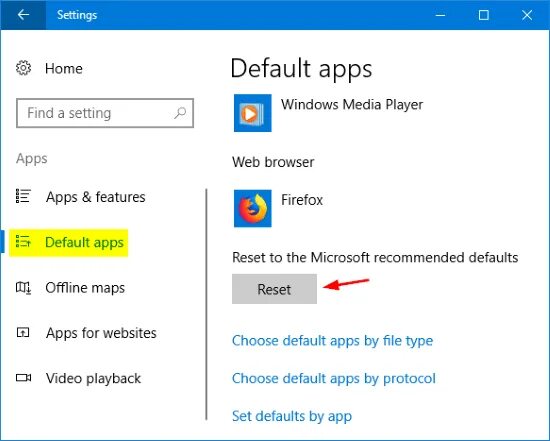This screenshot has width=550, height=441.
Task: Click the Reset button
Action: (274, 289)
